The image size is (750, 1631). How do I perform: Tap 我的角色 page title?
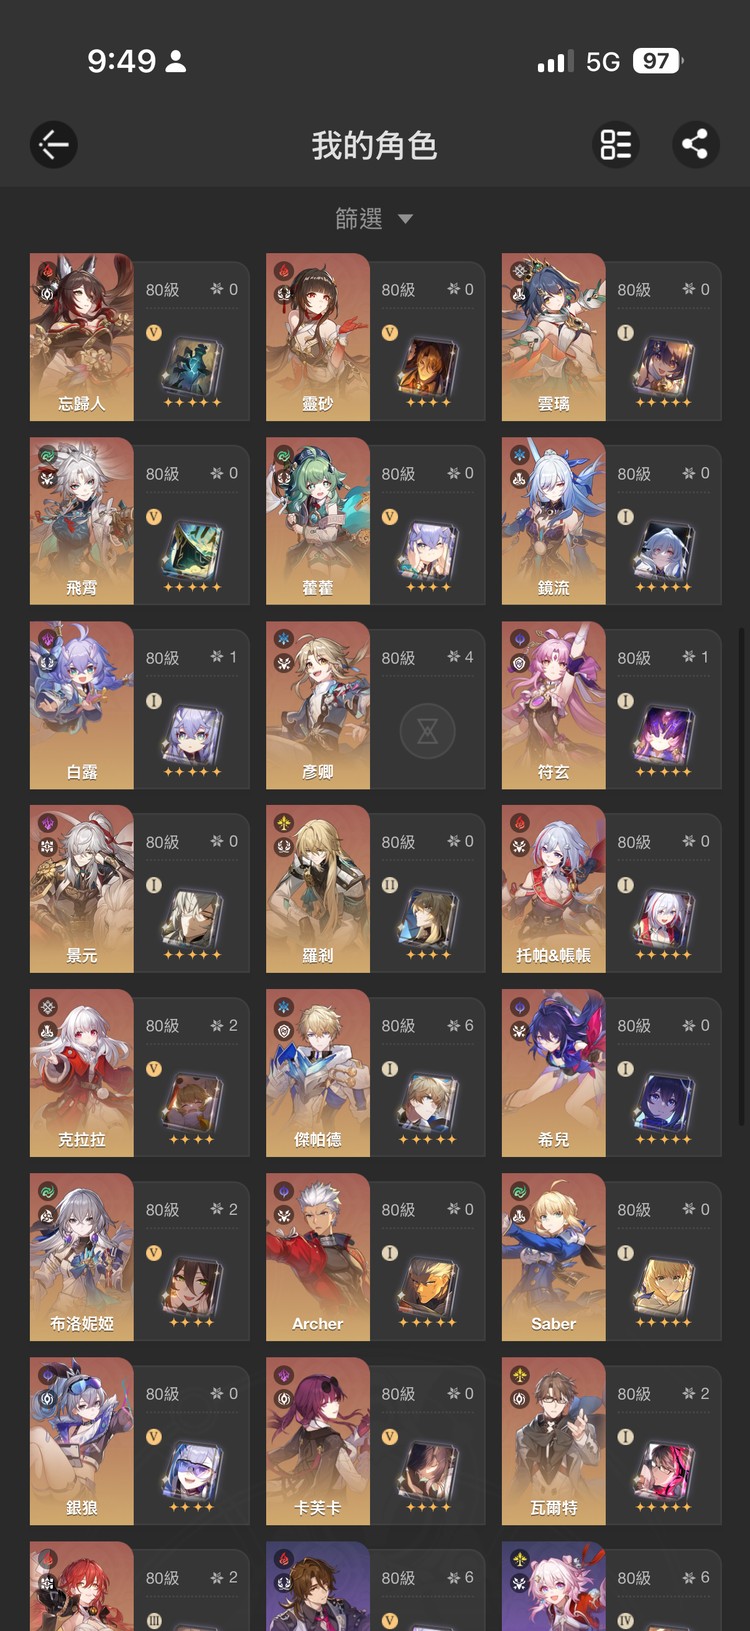pyautogui.click(x=374, y=146)
